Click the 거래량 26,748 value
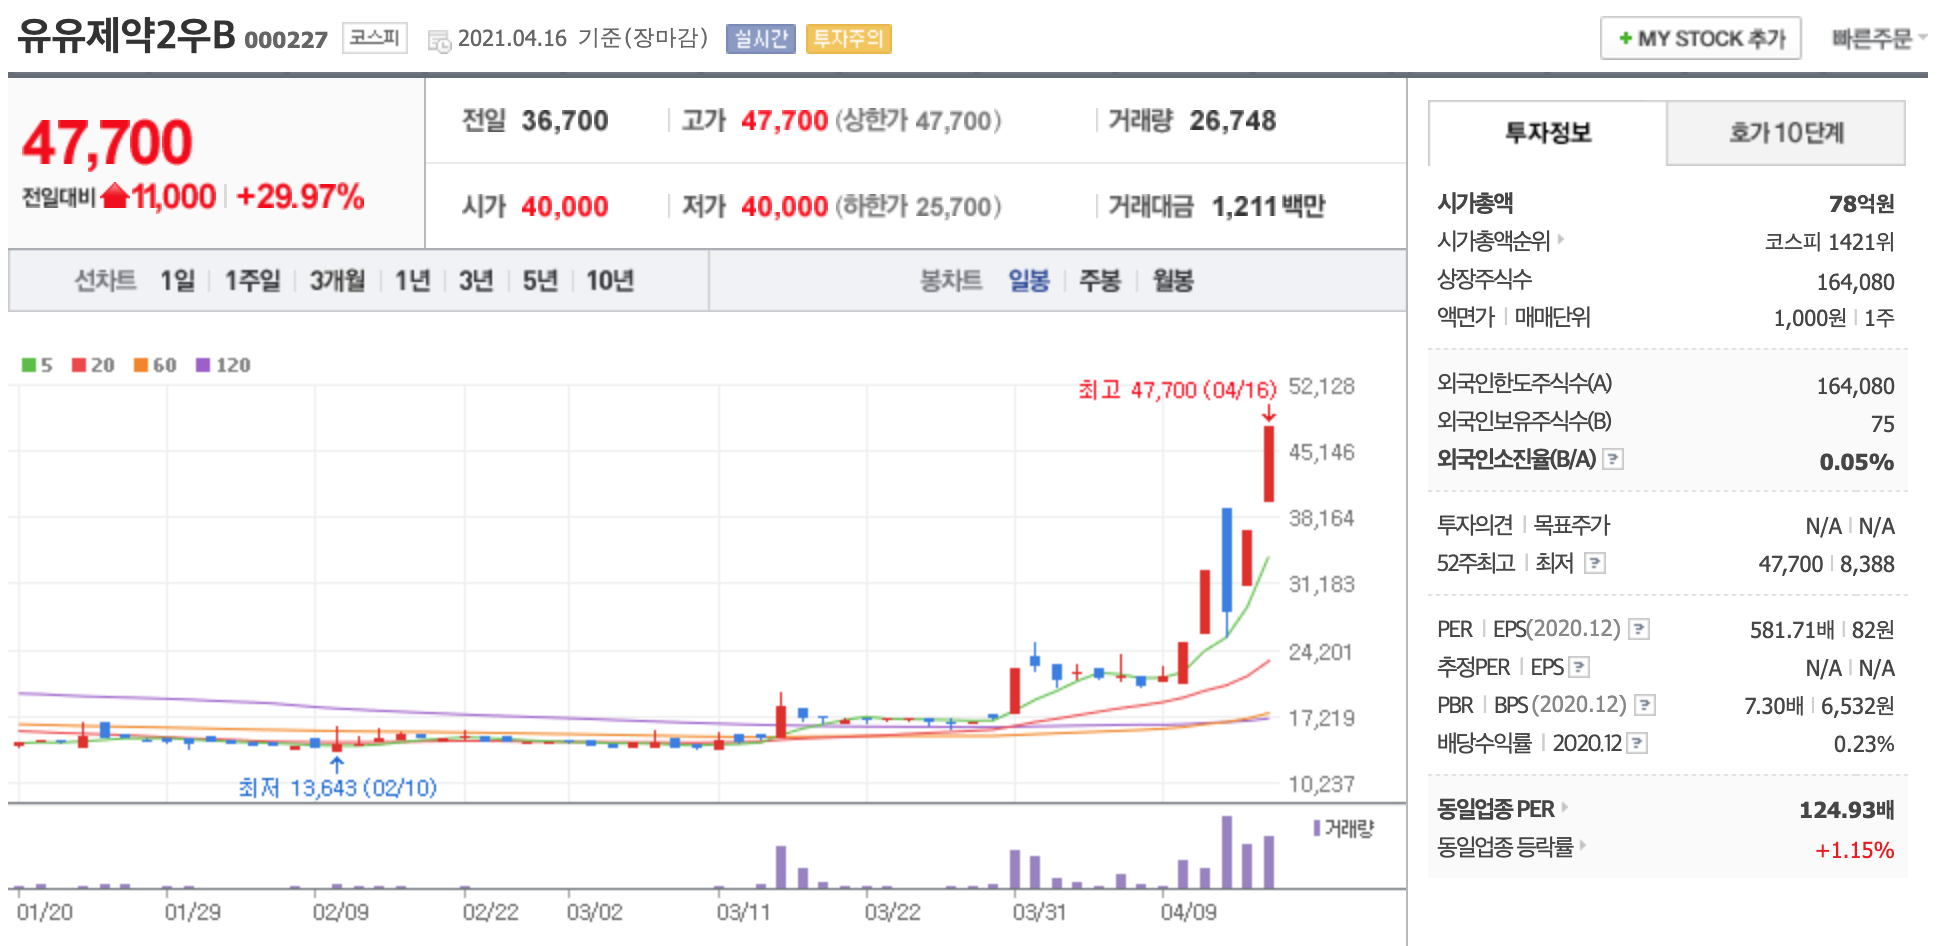Image resolution: width=1940 pixels, height=946 pixels. [x=1232, y=121]
